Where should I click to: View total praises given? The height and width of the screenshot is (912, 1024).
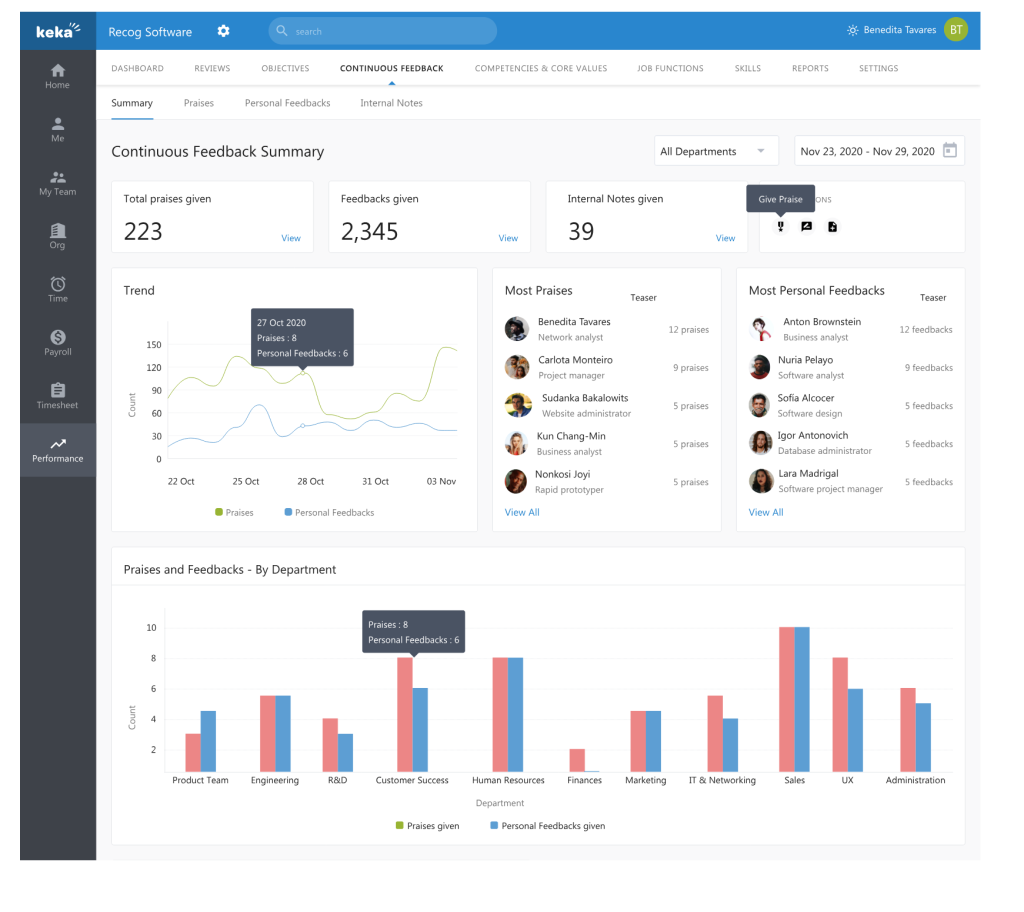[x=291, y=238]
